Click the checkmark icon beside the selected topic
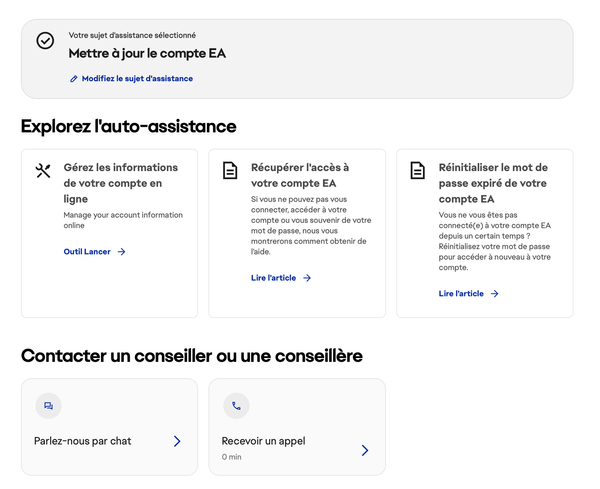600x489 pixels. coord(45,41)
